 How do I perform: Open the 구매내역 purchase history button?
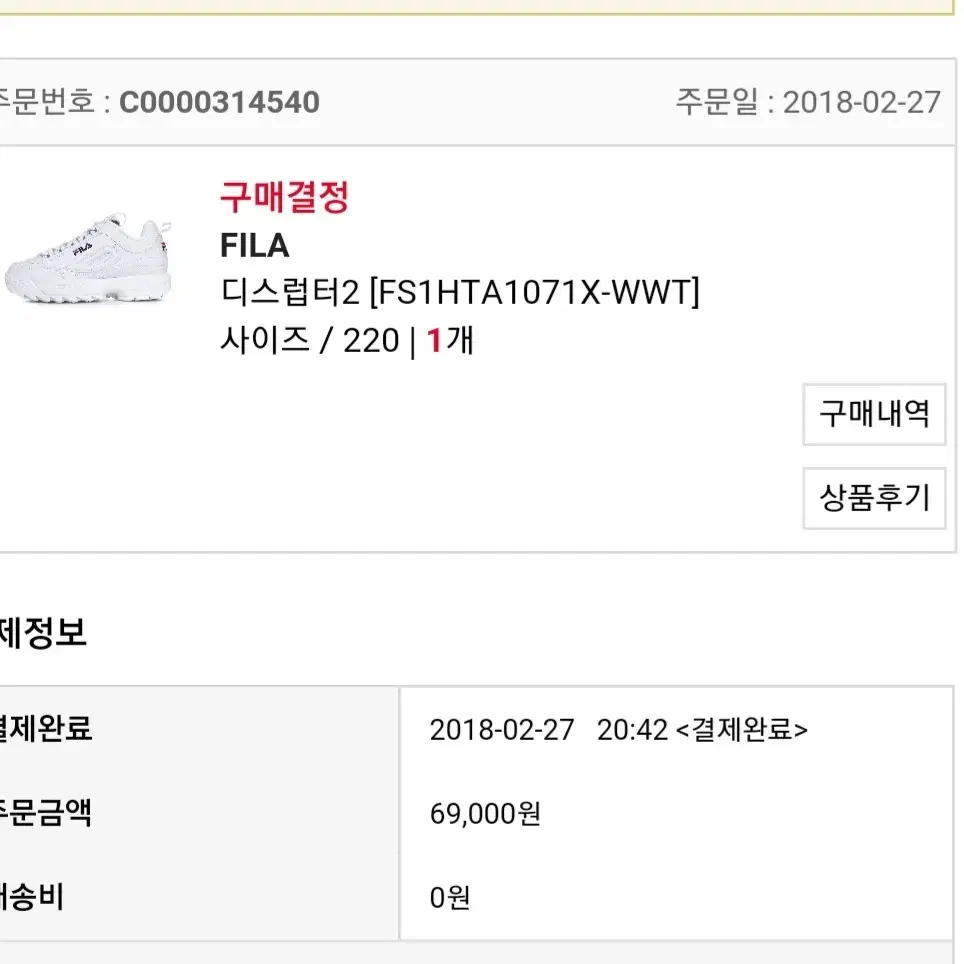[x=874, y=414]
